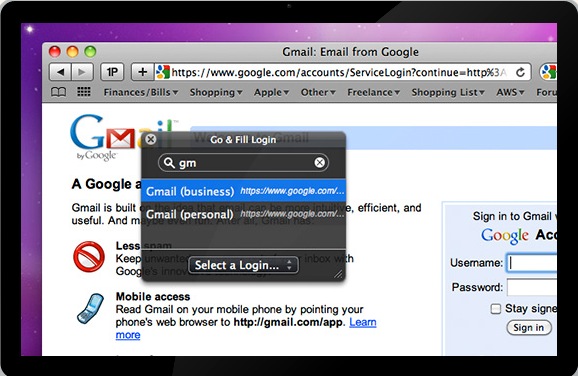The width and height of the screenshot is (578, 376).
Task: Expand the Other bookmarks folder
Action: [x=318, y=92]
